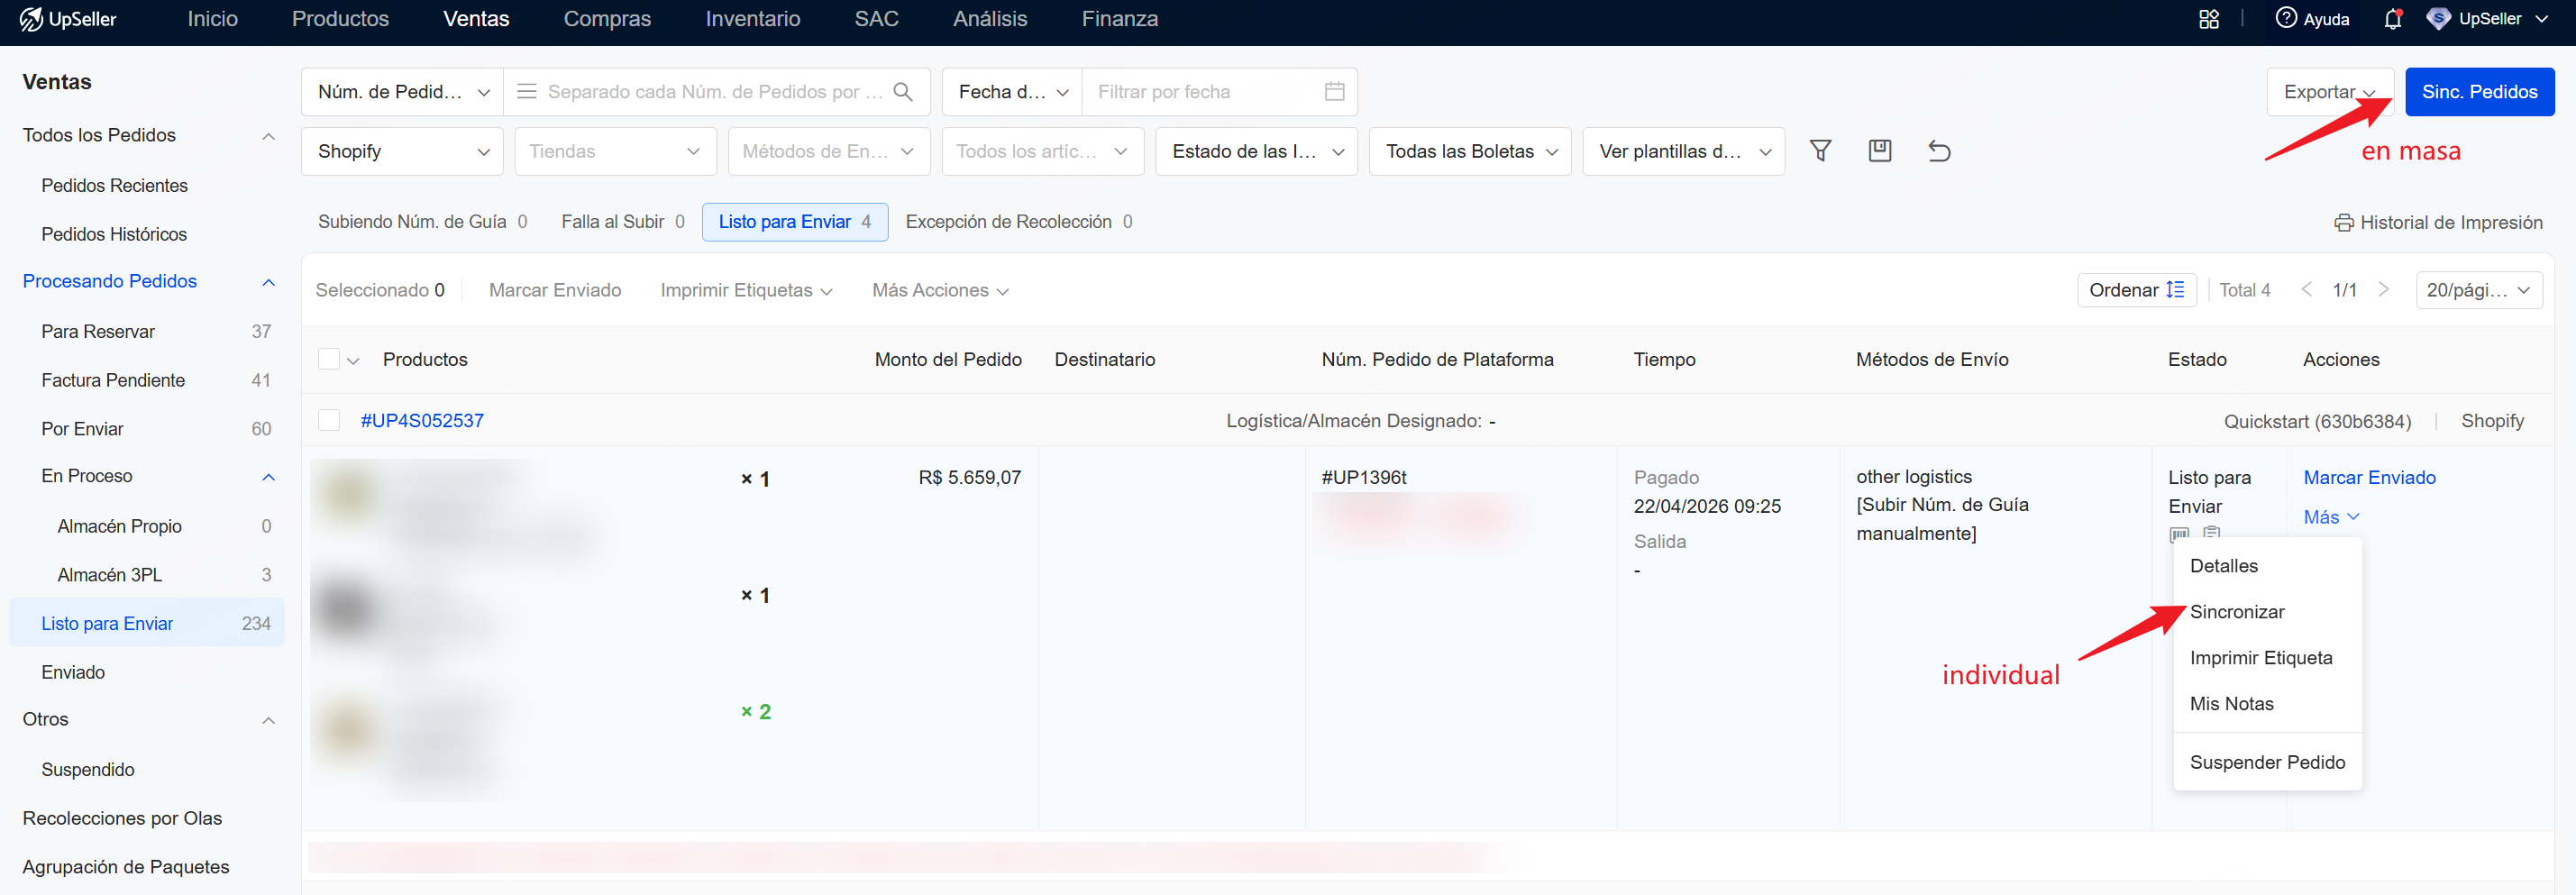Click the reset filters undo arrow icon
The height and width of the screenshot is (895, 2576).
[1939, 151]
